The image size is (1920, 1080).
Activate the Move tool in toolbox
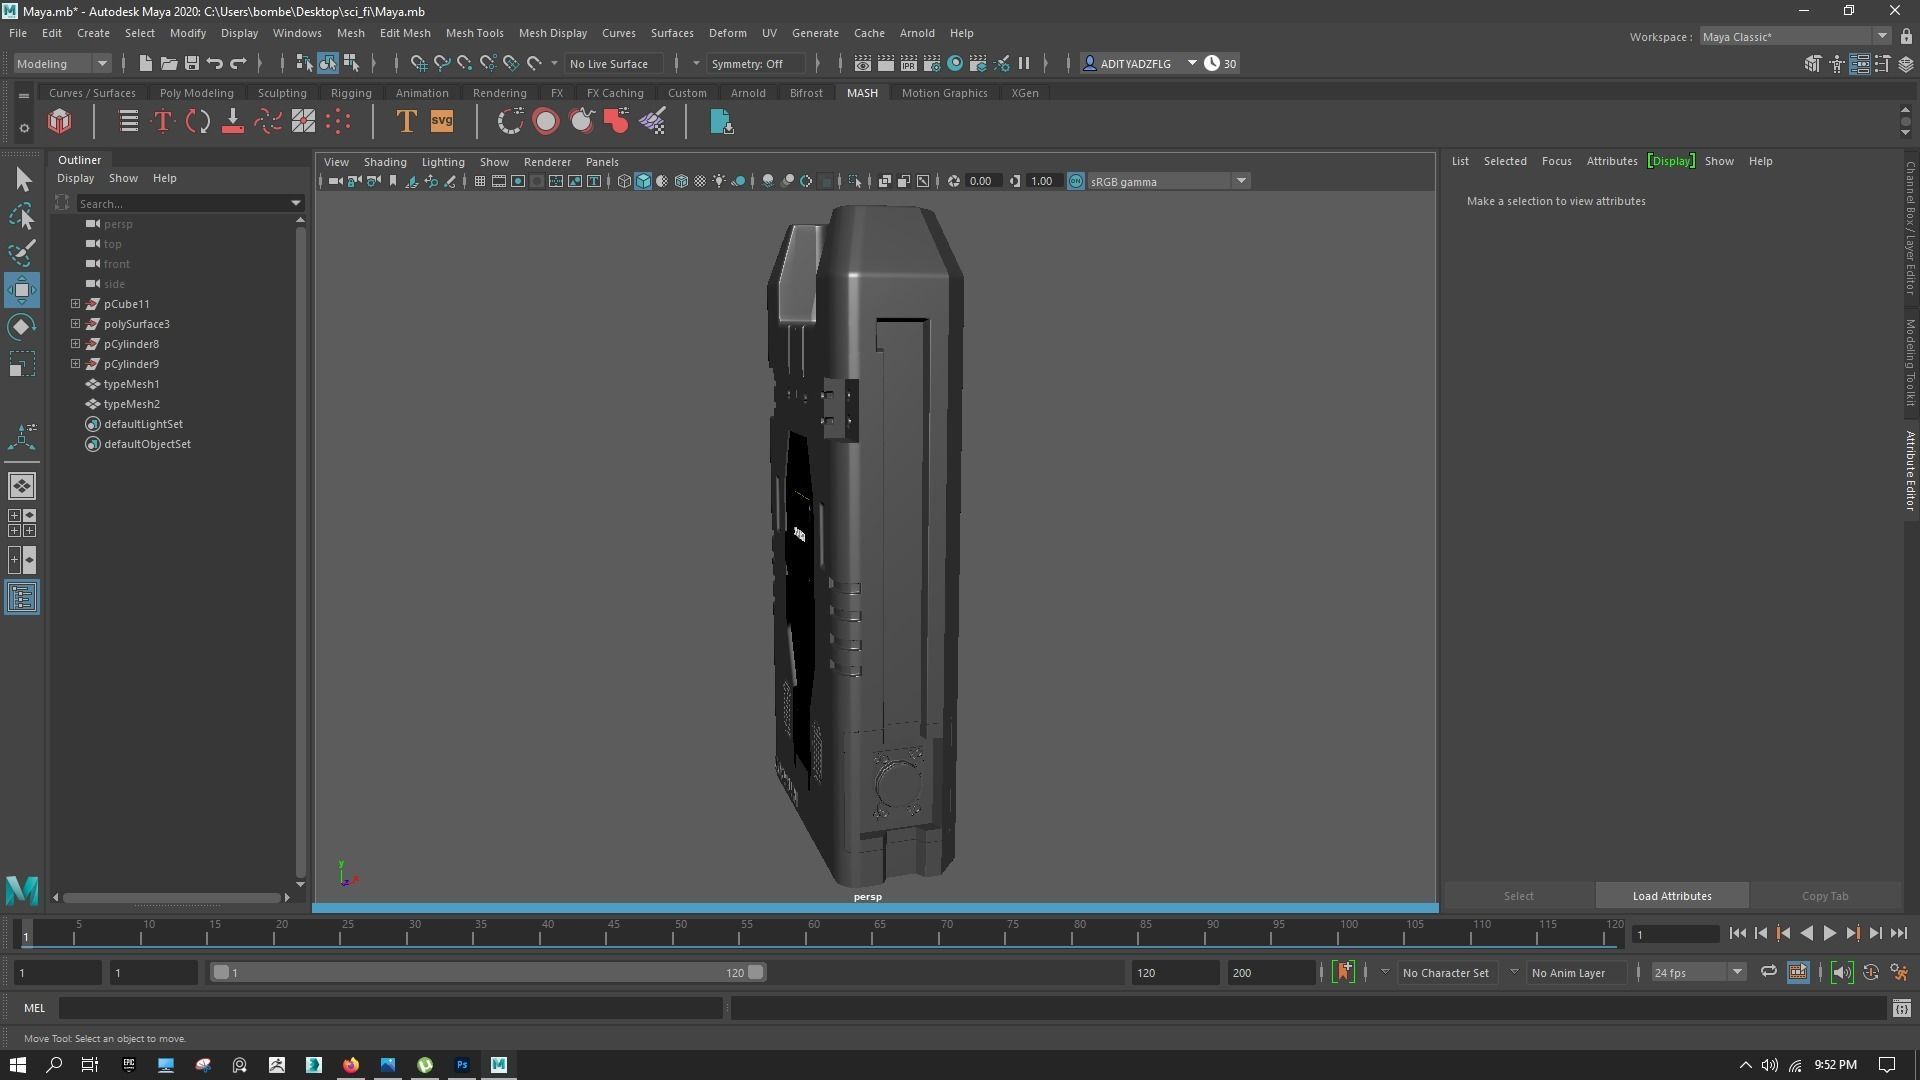(22, 290)
